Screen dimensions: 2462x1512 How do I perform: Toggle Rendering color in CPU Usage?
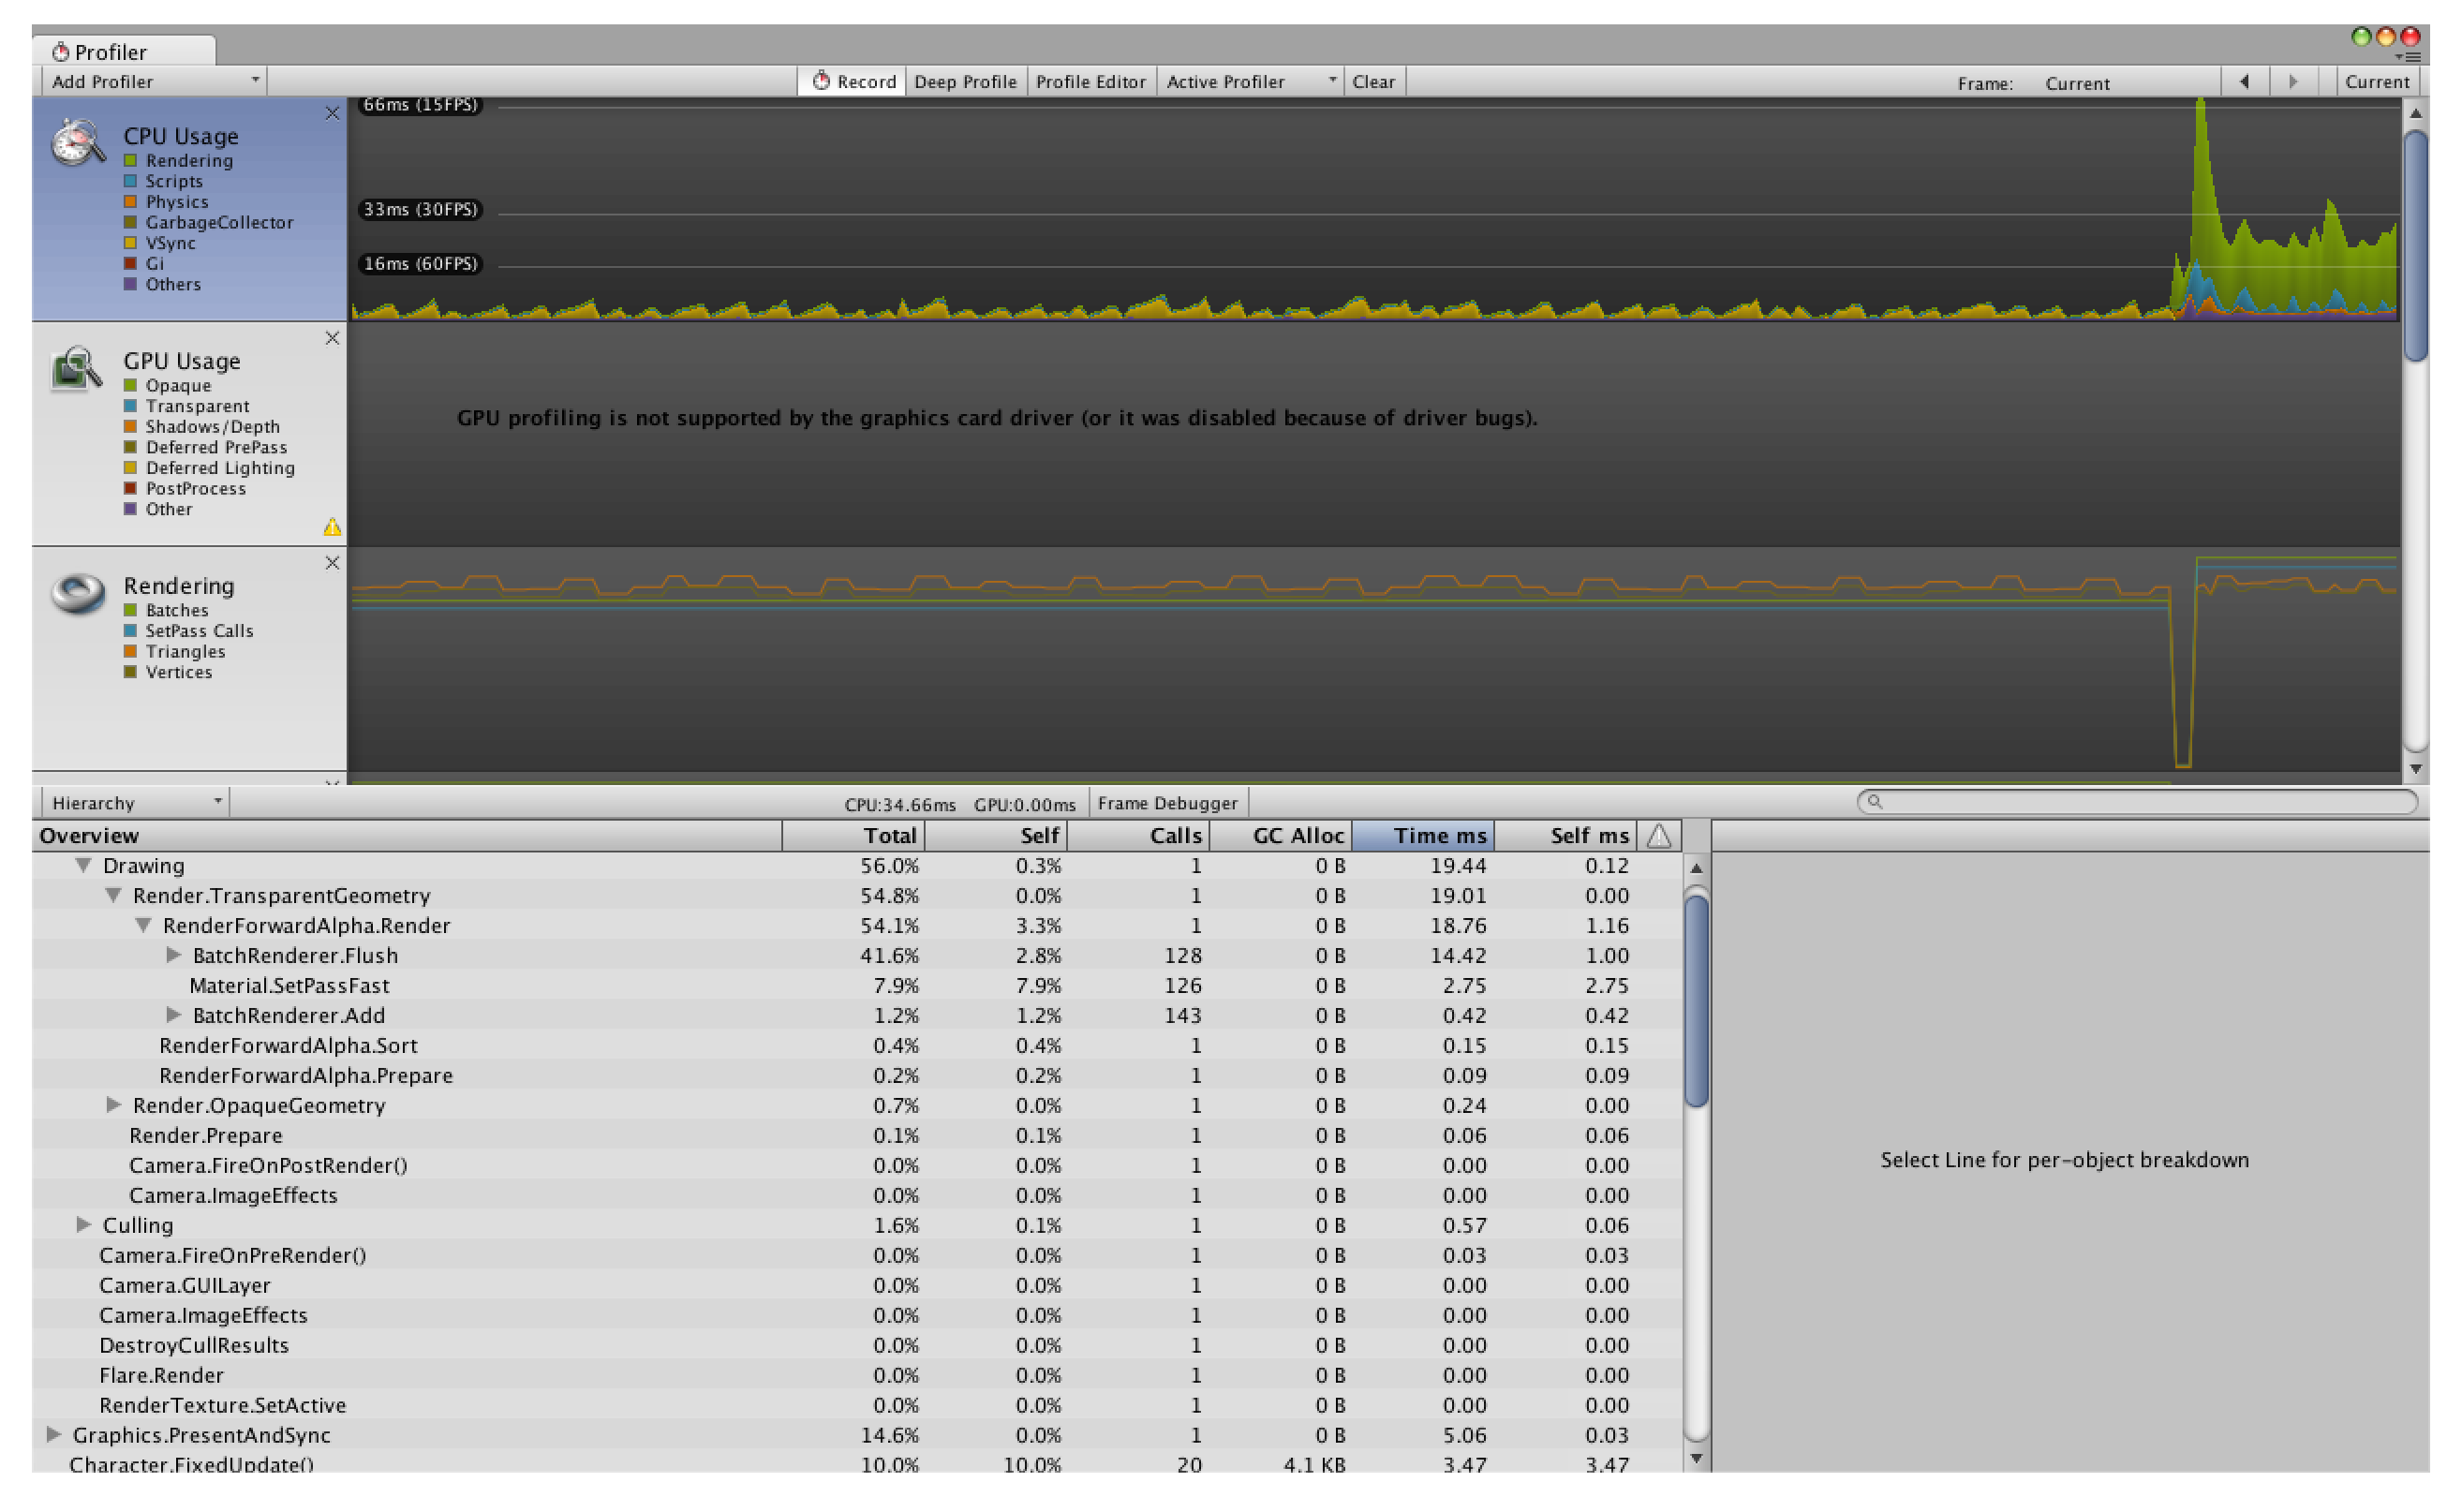[130, 161]
